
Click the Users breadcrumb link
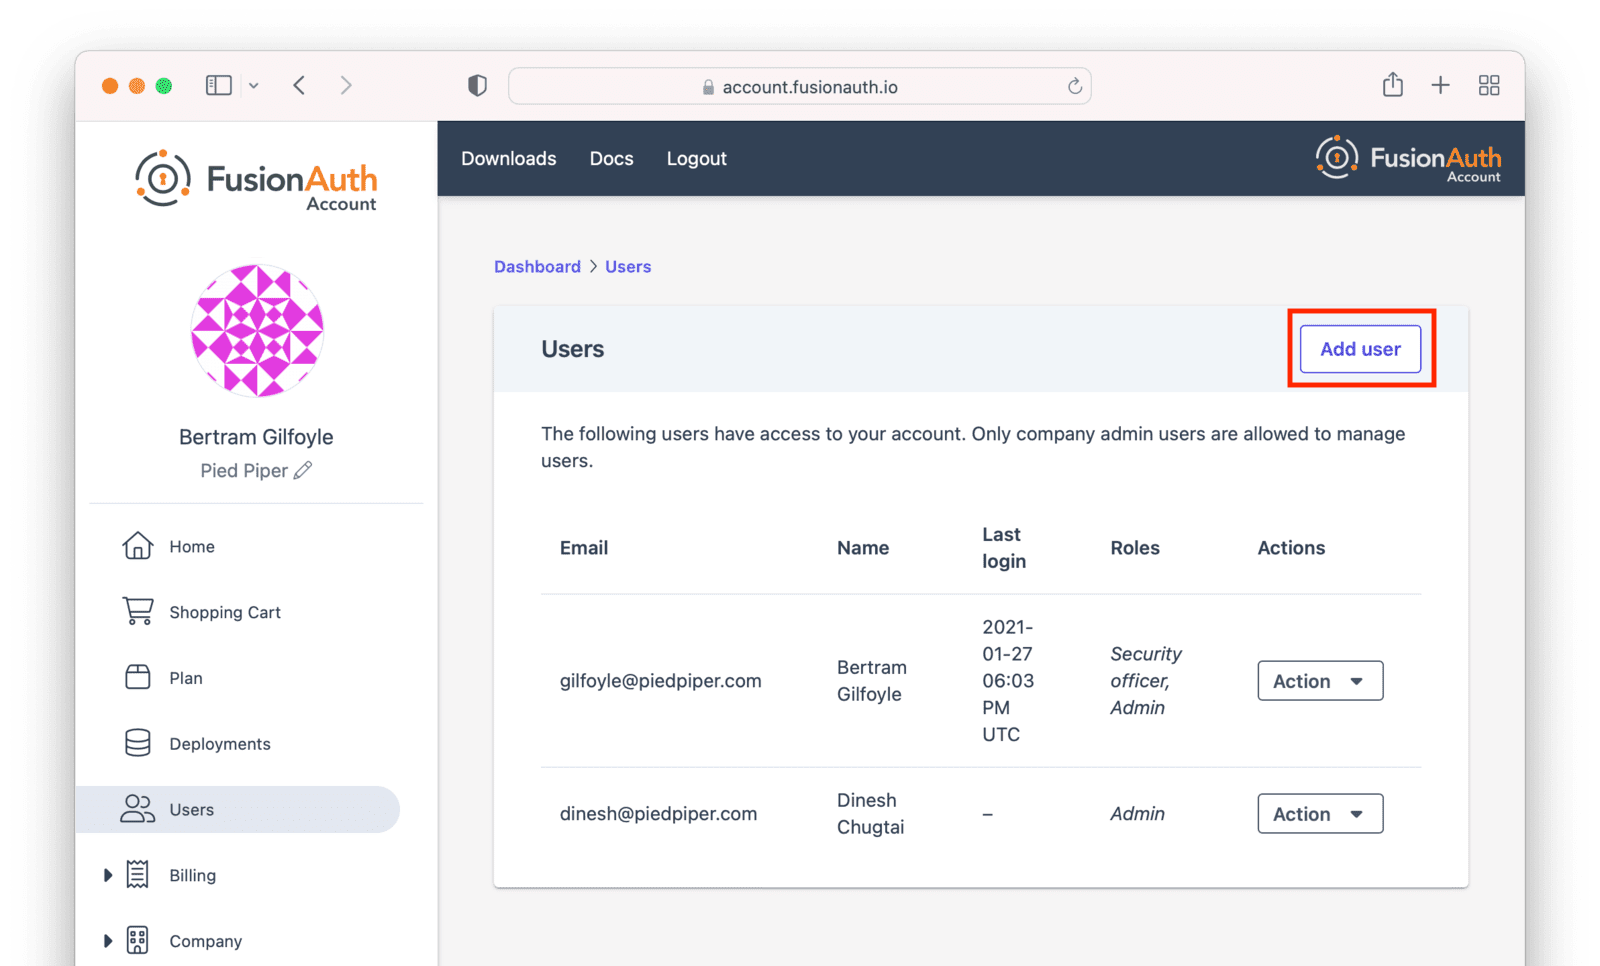628,266
